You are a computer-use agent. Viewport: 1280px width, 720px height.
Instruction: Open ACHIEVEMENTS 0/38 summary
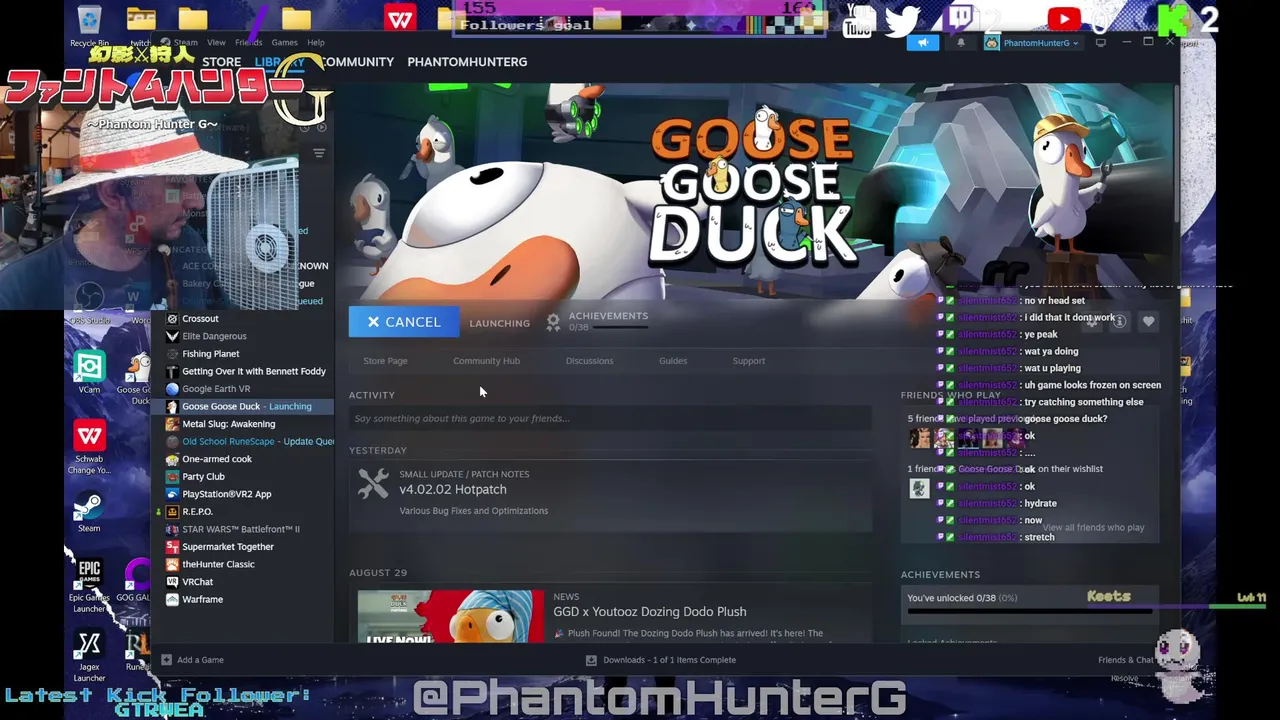[x=608, y=321]
